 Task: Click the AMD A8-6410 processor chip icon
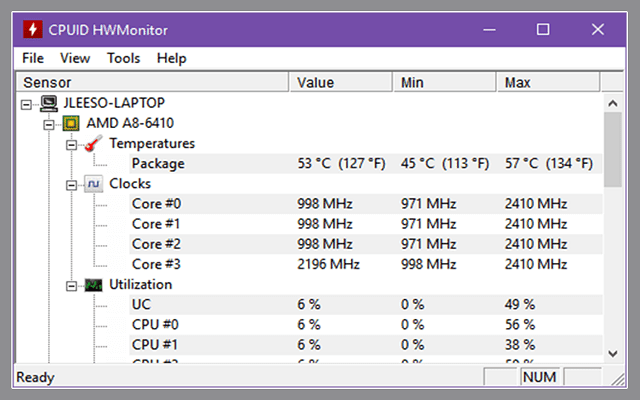click(71, 123)
